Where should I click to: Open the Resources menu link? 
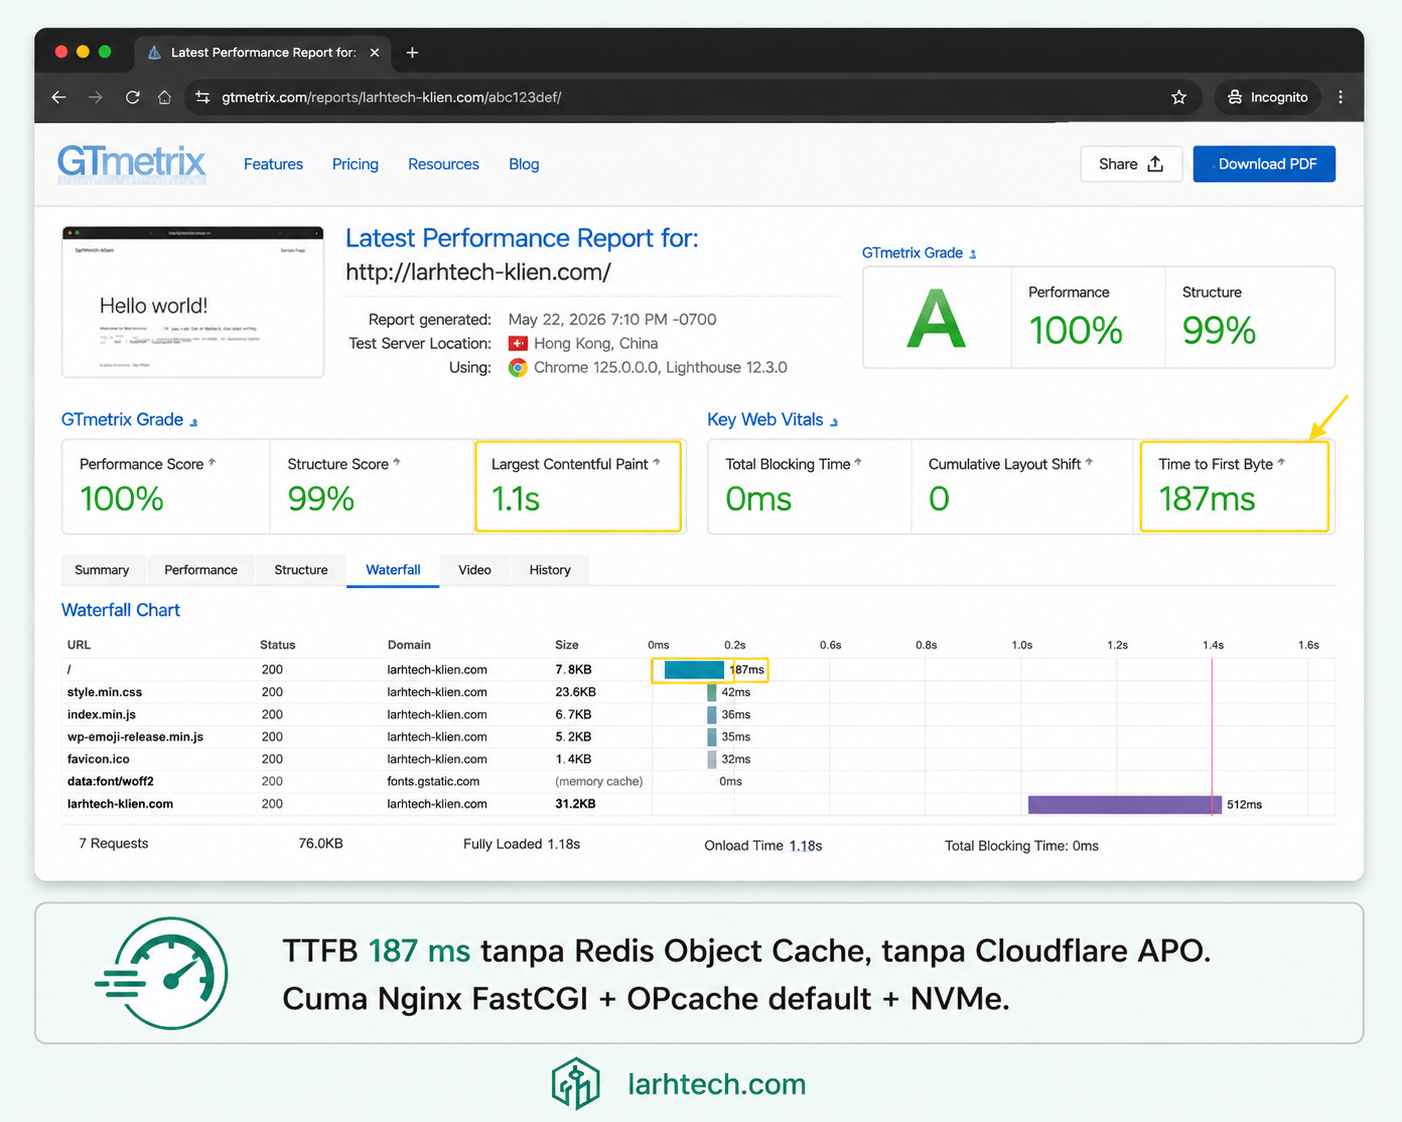(443, 164)
